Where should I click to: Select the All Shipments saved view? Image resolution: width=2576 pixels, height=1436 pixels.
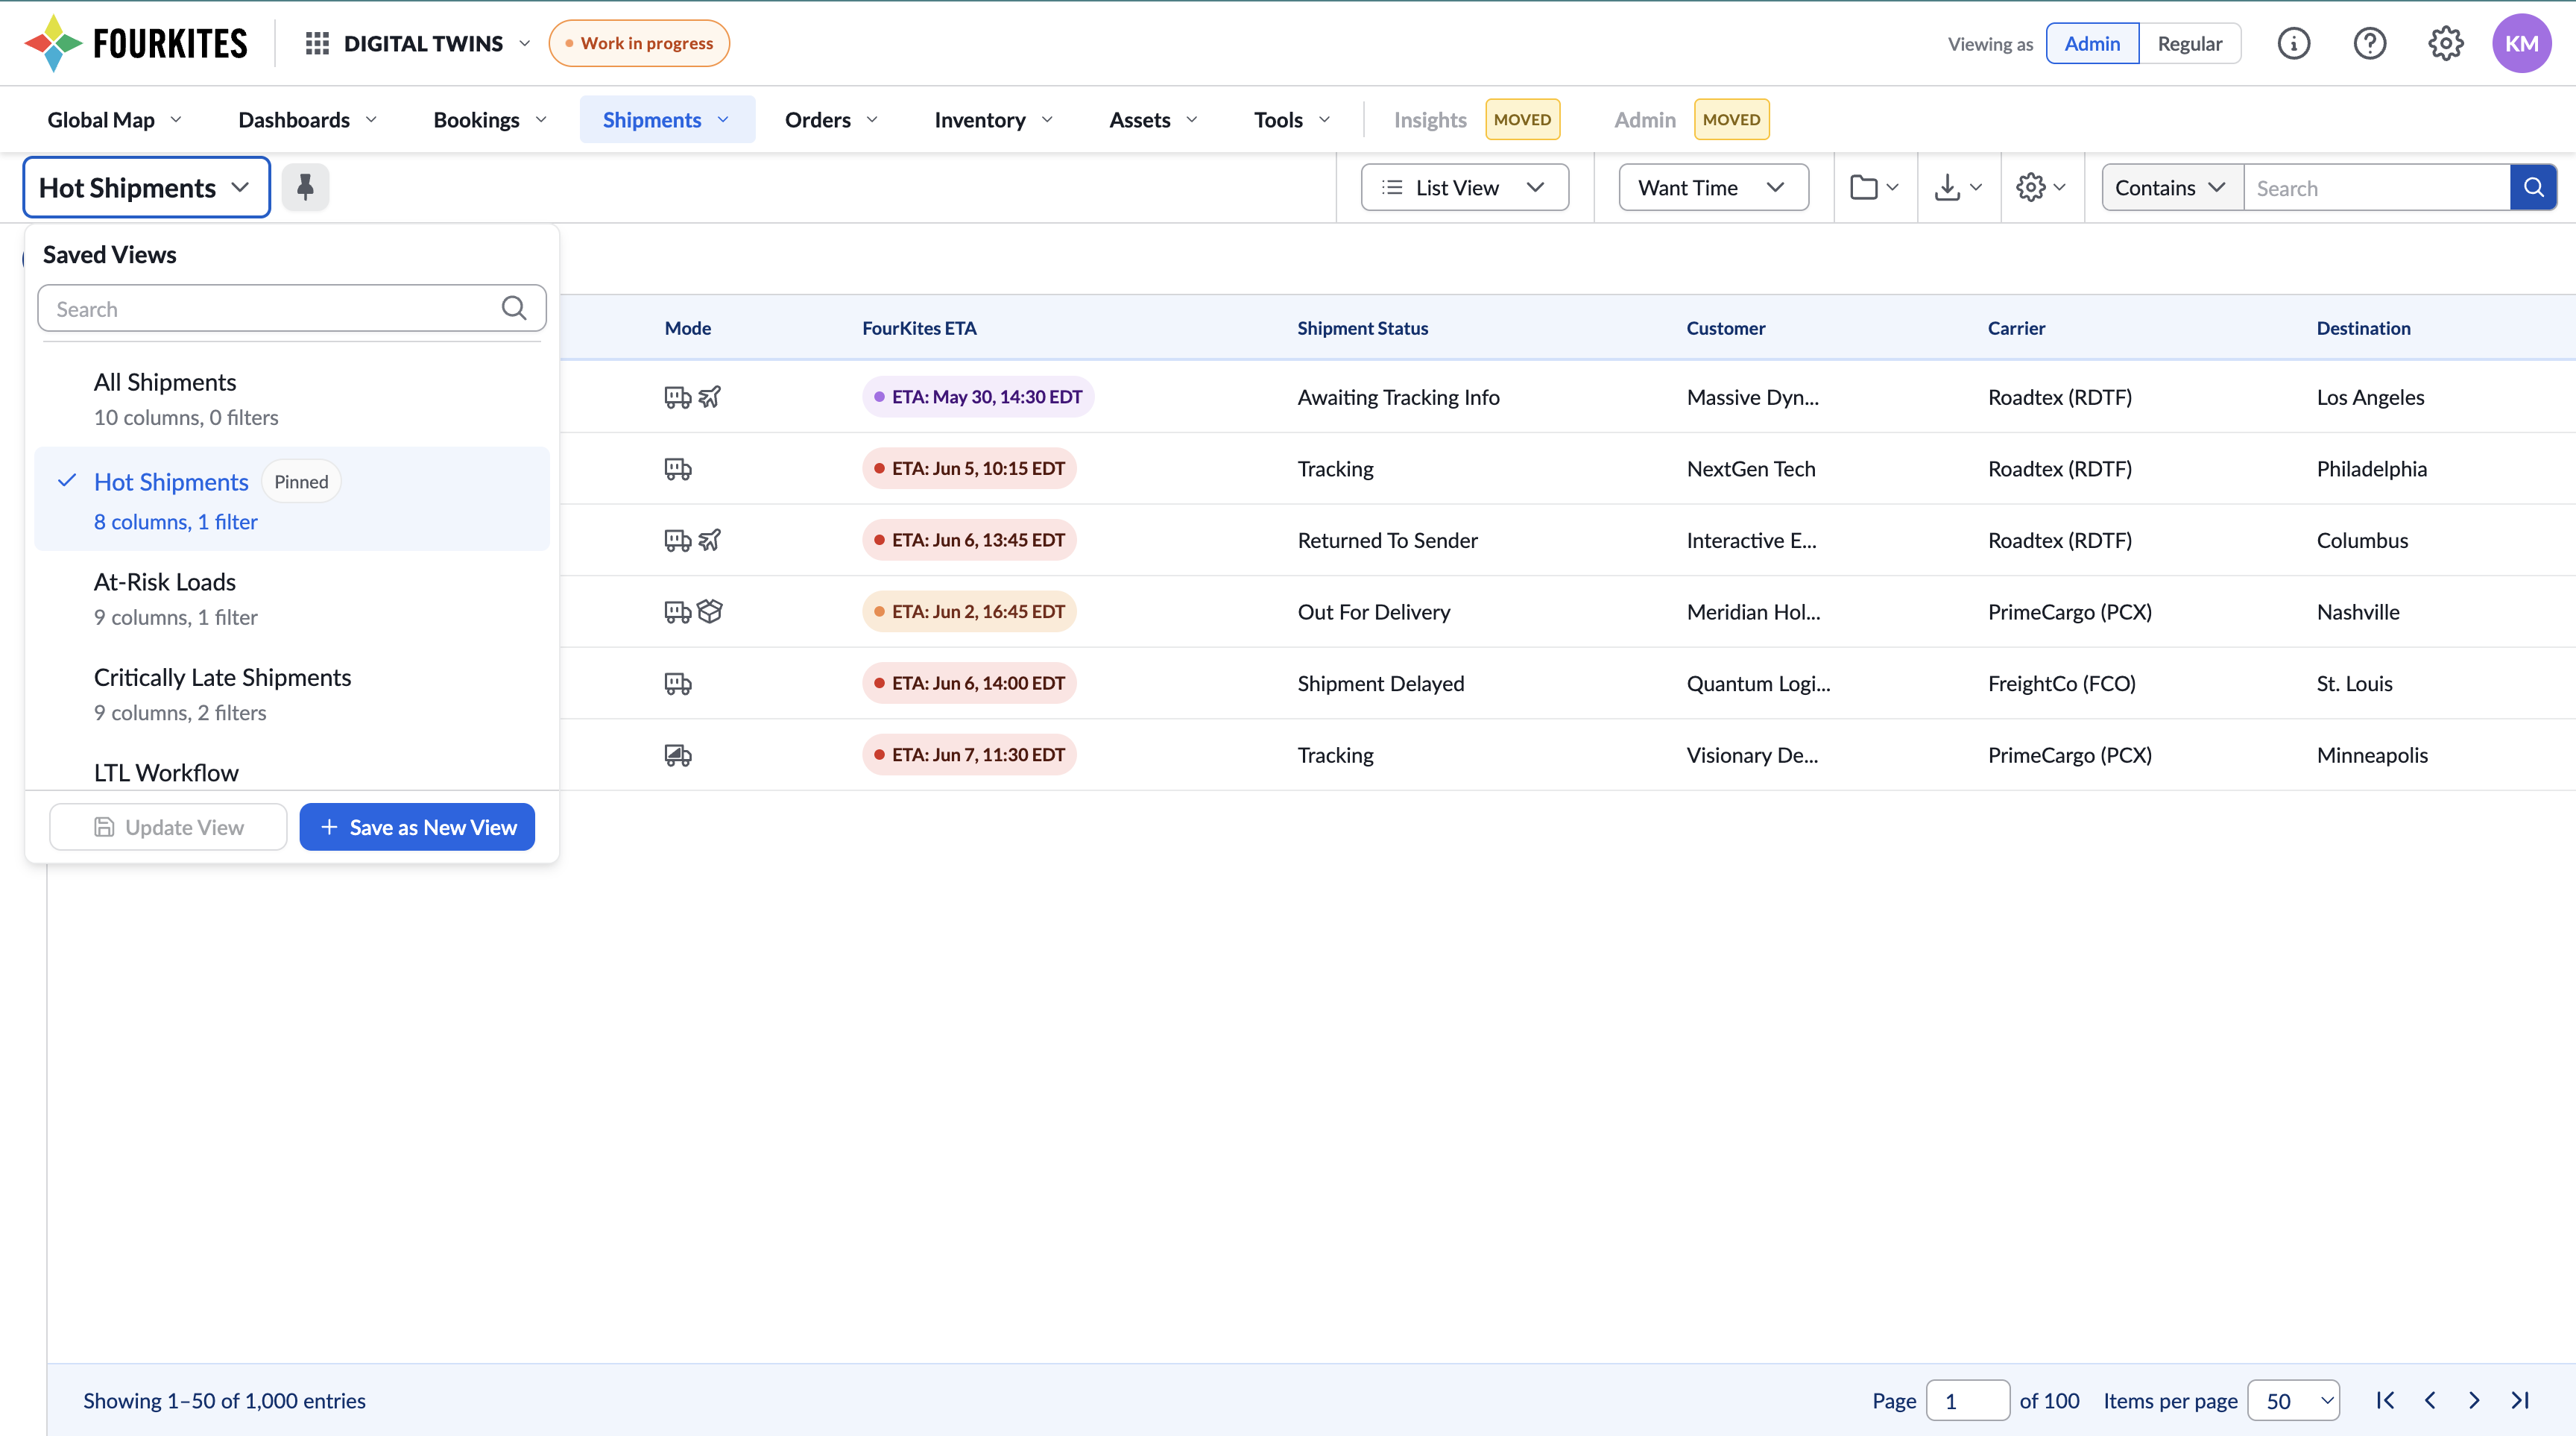pyautogui.click(x=292, y=399)
